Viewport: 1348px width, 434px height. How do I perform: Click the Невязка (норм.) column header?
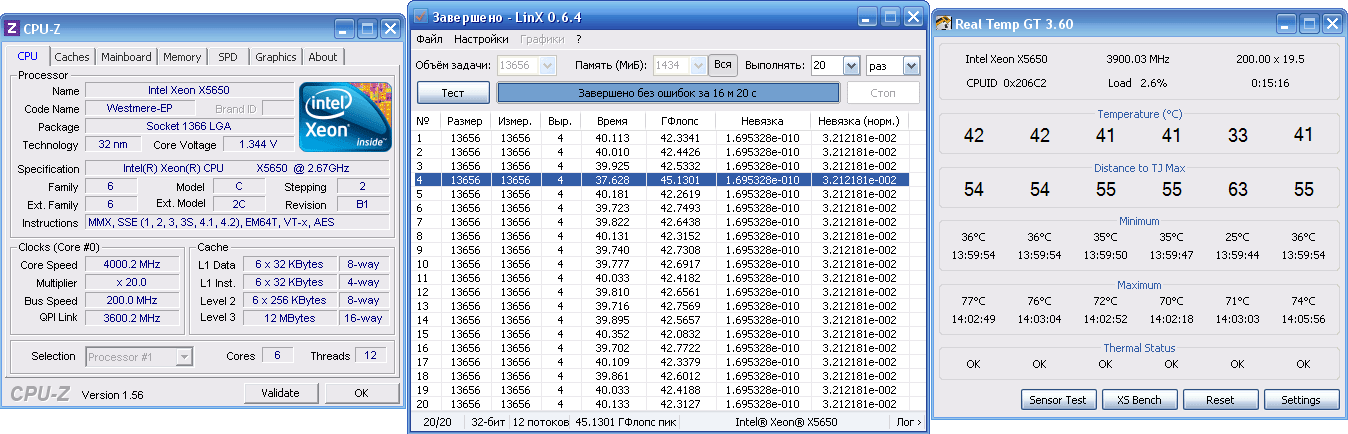coord(858,120)
